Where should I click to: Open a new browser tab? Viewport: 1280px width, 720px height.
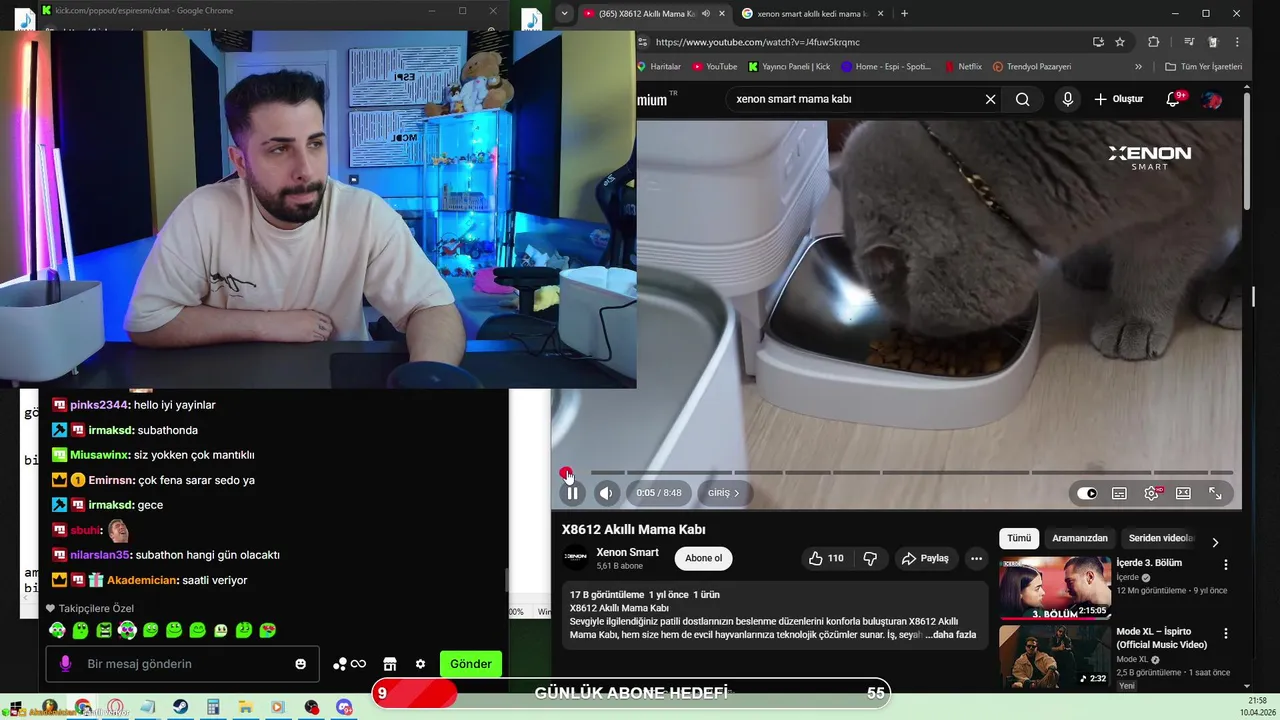click(x=904, y=14)
